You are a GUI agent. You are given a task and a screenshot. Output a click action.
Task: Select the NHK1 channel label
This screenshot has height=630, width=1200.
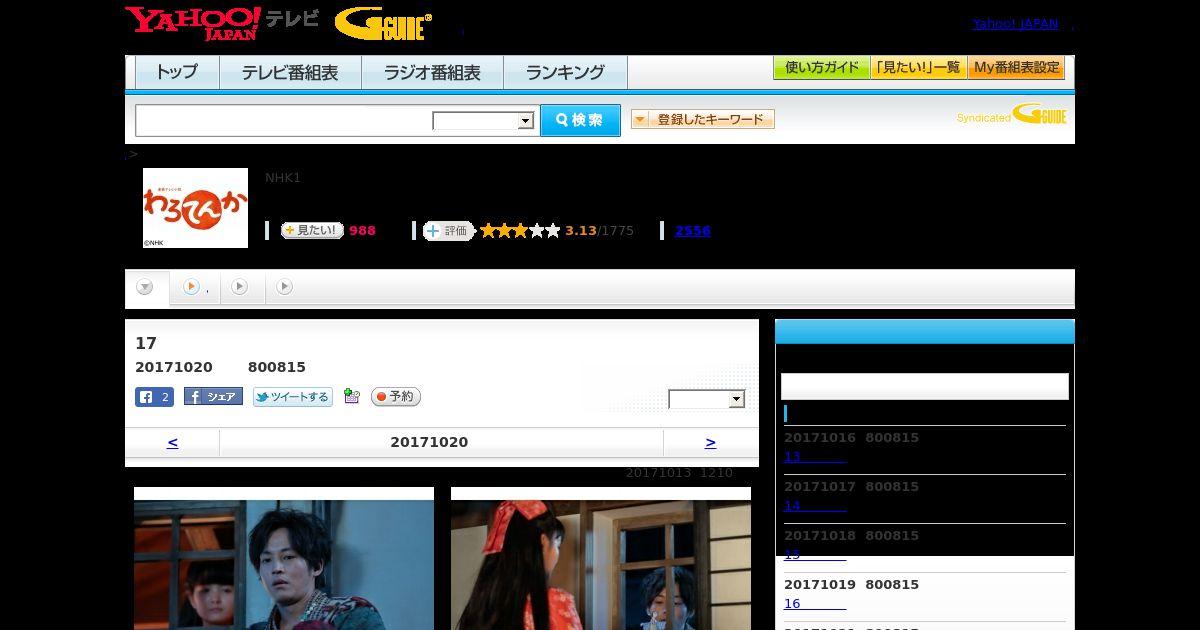click(x=283, y=178)
